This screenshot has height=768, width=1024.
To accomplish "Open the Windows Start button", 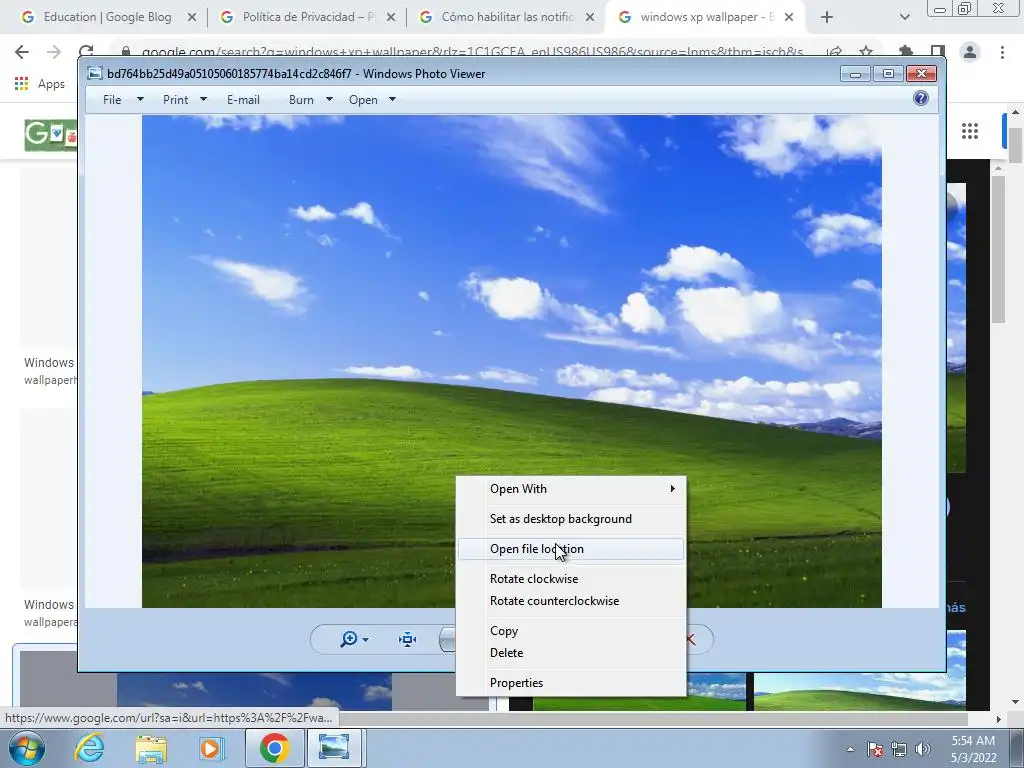I will (x=27, y=748).
